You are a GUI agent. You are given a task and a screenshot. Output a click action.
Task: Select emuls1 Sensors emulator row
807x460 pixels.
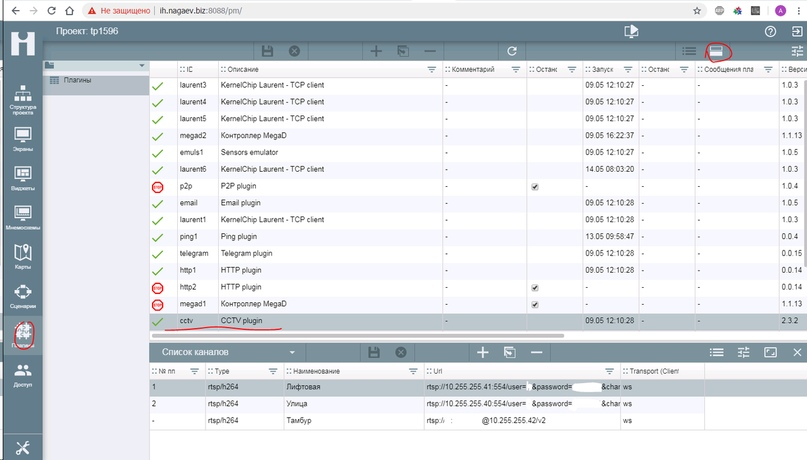[x=476, y=153]
